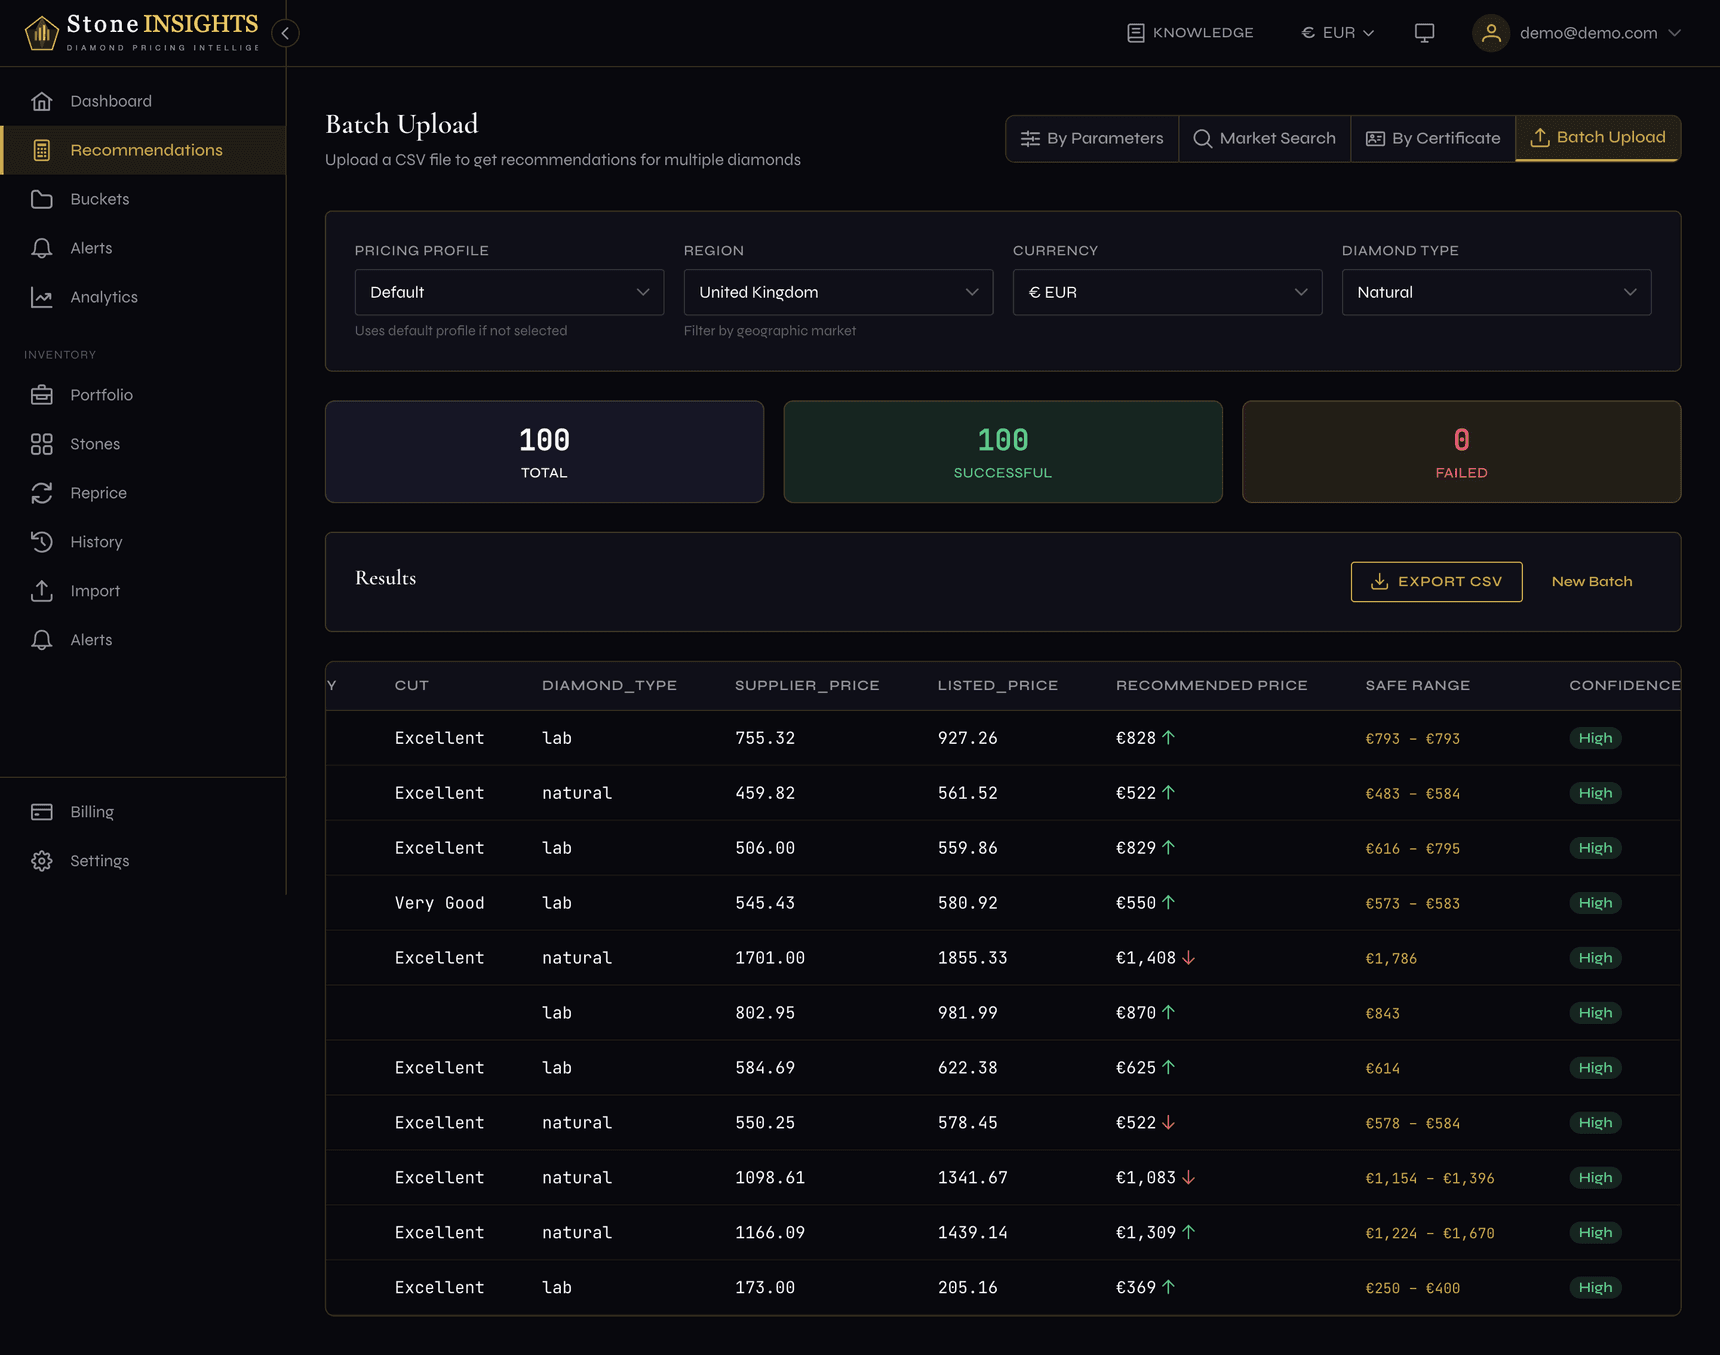Select the Reprice tool in sidebar
The image size is (1720, 1355).
97,493
